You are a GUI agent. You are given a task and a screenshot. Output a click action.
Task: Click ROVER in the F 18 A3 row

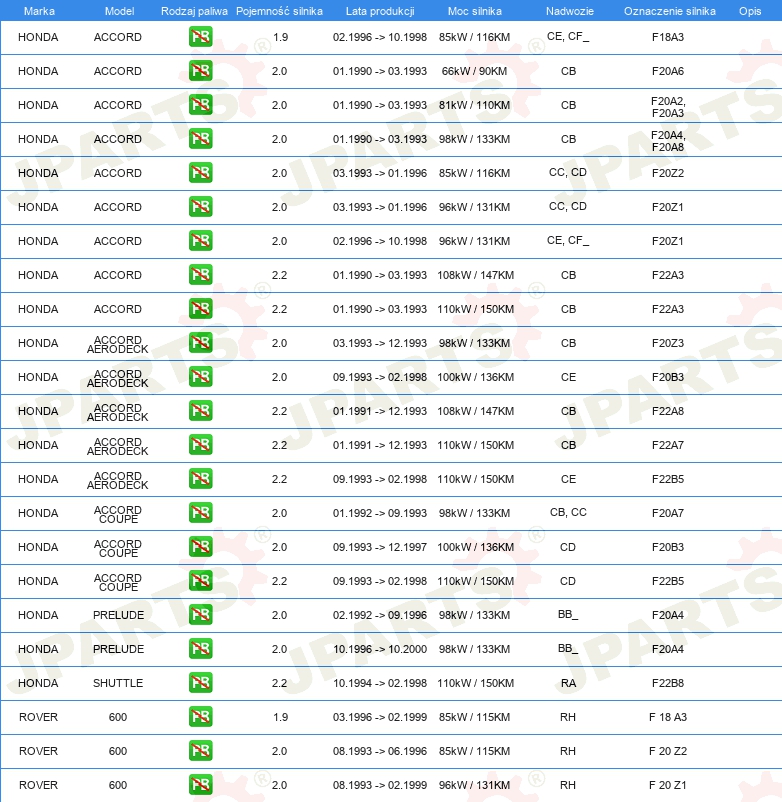[38, 717]
